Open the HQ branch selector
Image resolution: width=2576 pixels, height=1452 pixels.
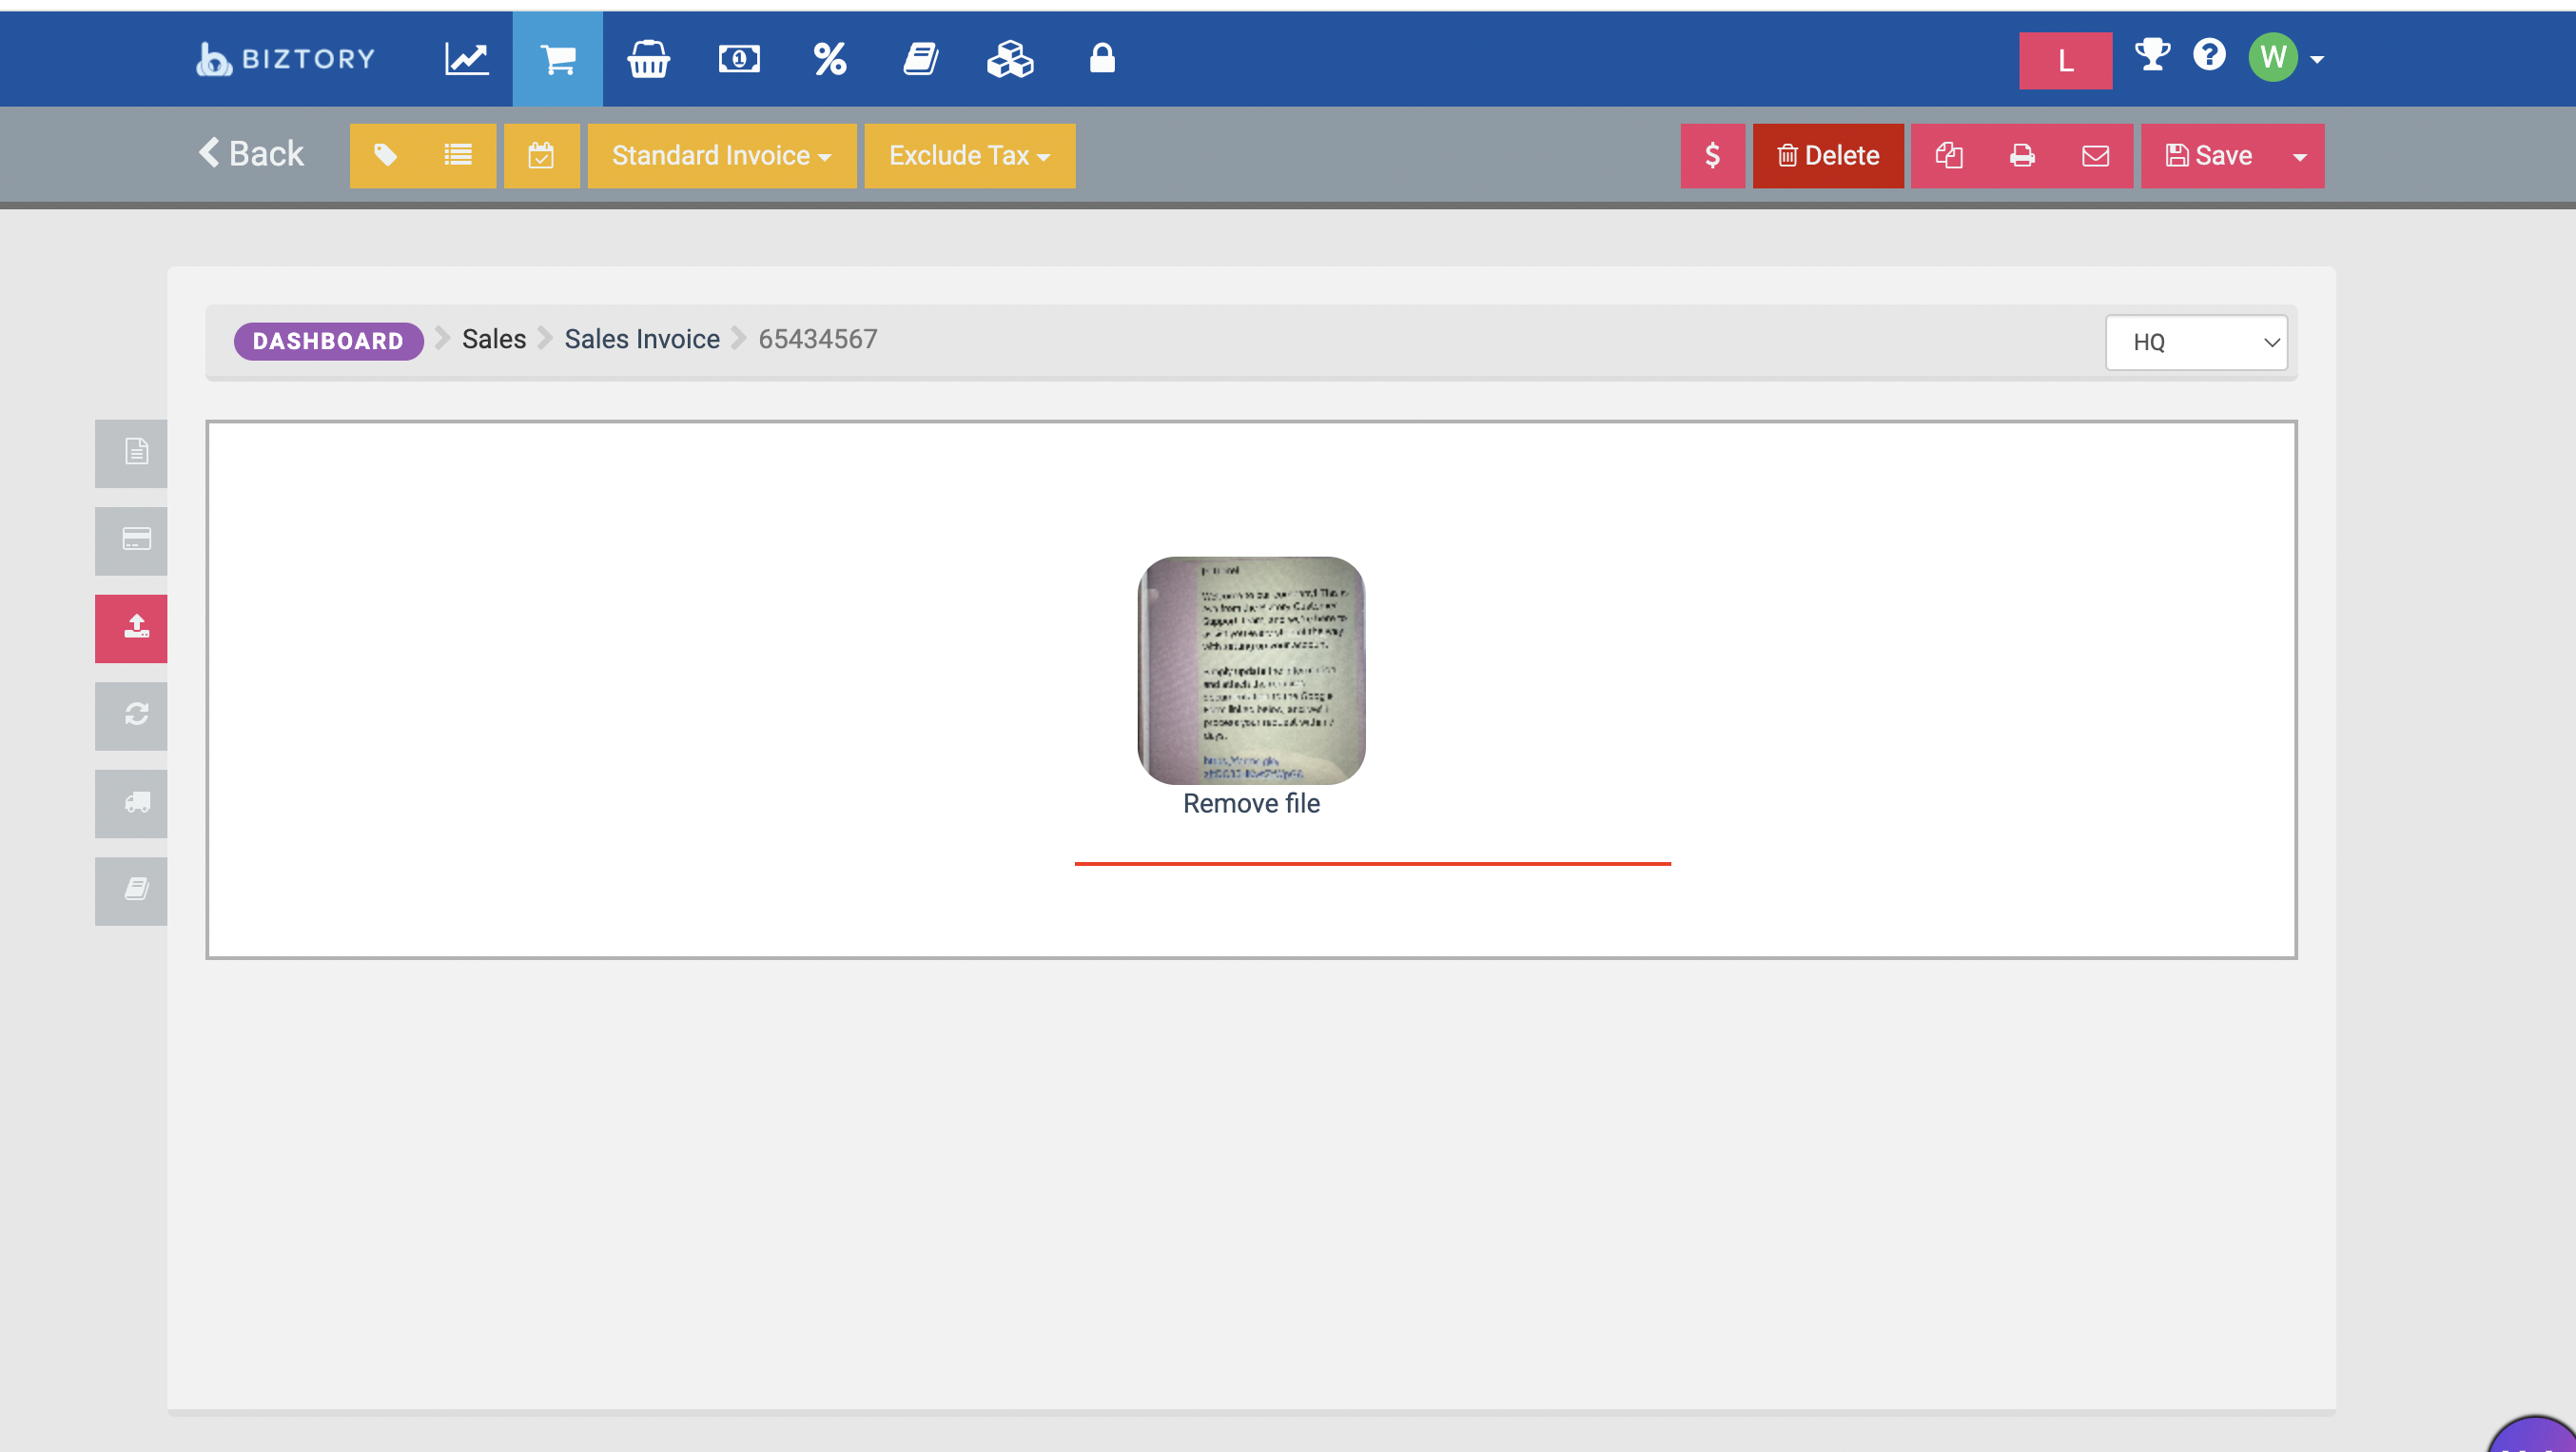[2195, 342]
